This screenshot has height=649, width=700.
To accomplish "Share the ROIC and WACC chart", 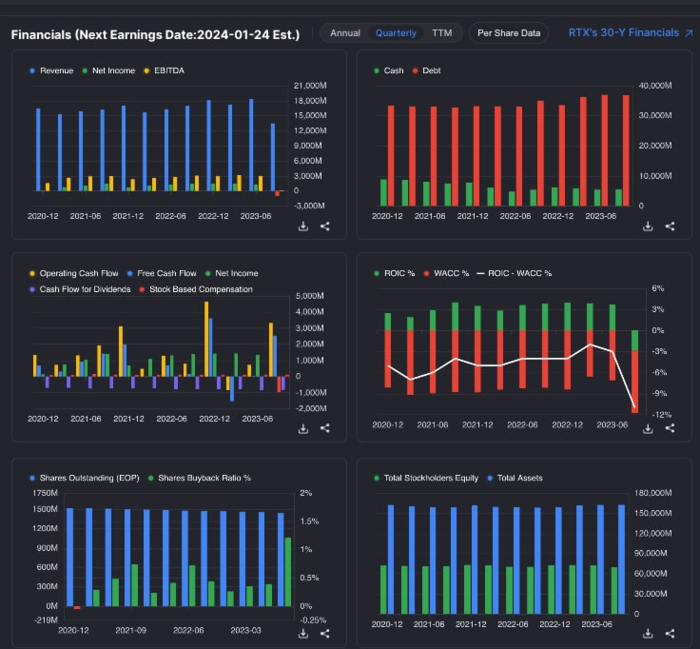I will 669,428.
